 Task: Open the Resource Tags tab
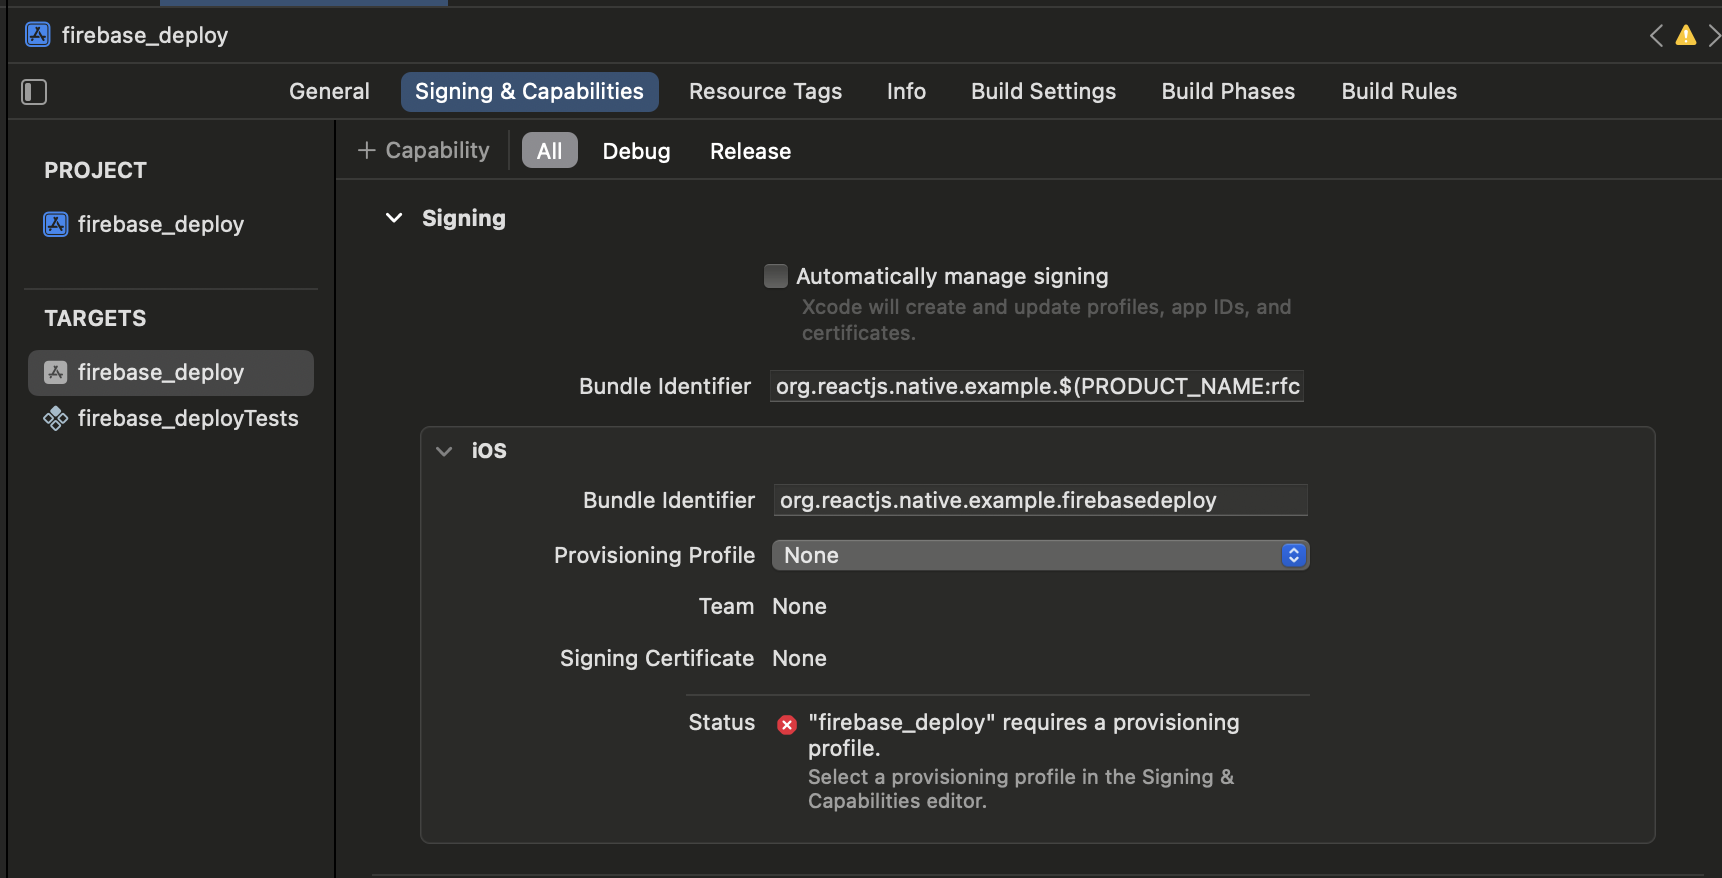(765, 91)
